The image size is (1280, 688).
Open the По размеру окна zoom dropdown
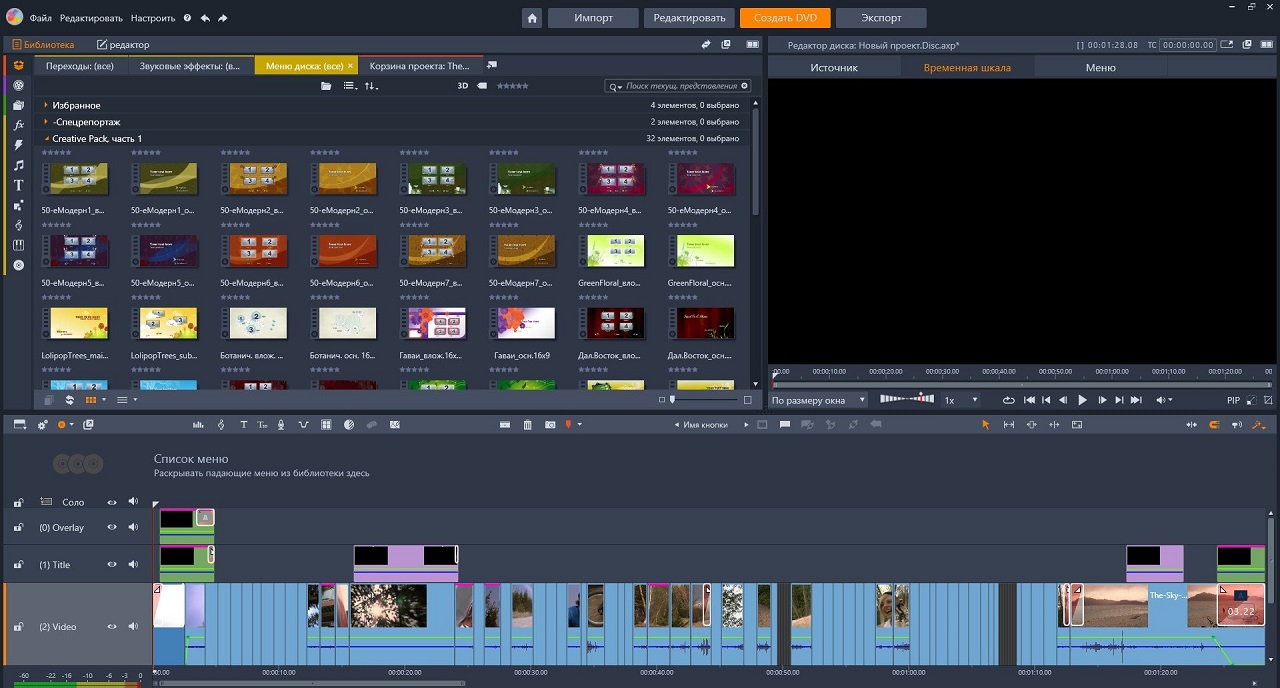pyautogui.click(x=818, y=400)
